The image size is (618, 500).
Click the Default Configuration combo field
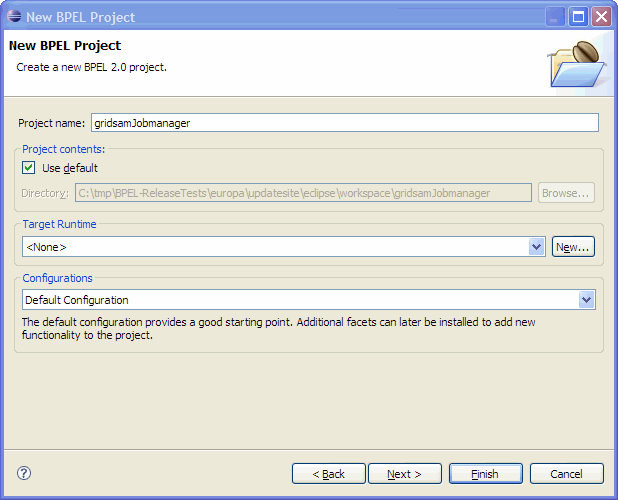(309, 300)
